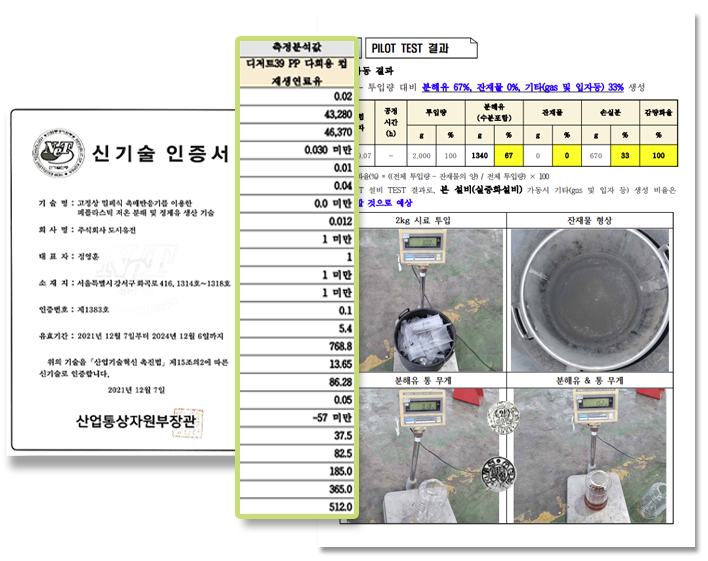
Task: Select the '13.65' value cell
Action: pyautogui.click(x=297, y=364)
